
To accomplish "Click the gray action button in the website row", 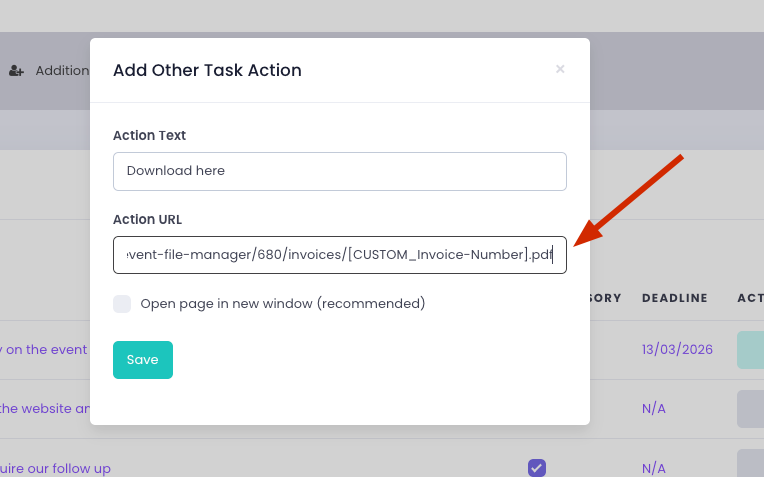I will [750, 408].
